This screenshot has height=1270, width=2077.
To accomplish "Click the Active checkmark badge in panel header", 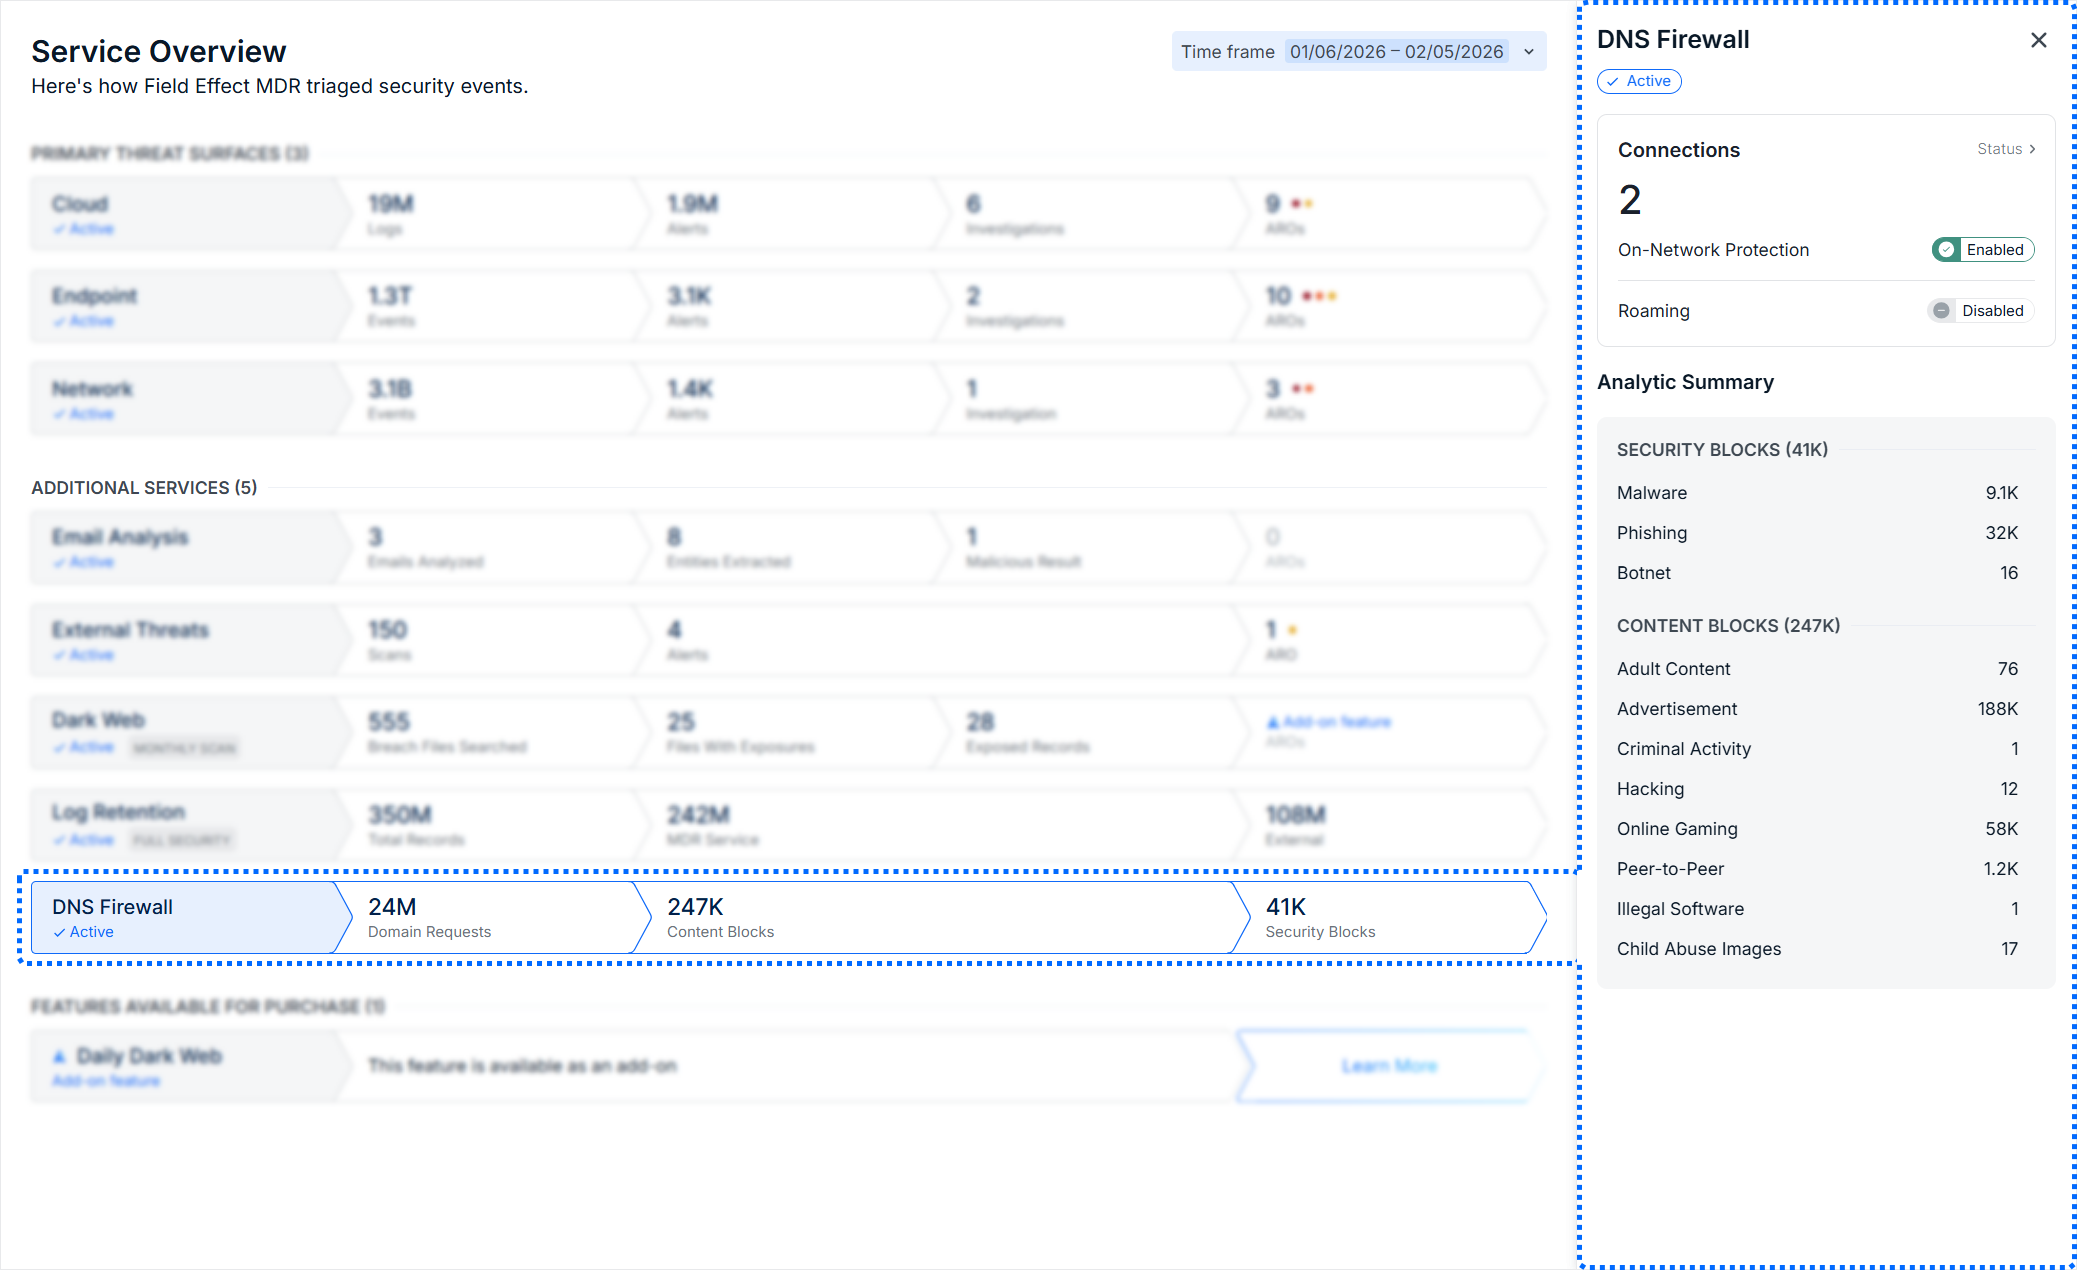I will point(1639,81).
